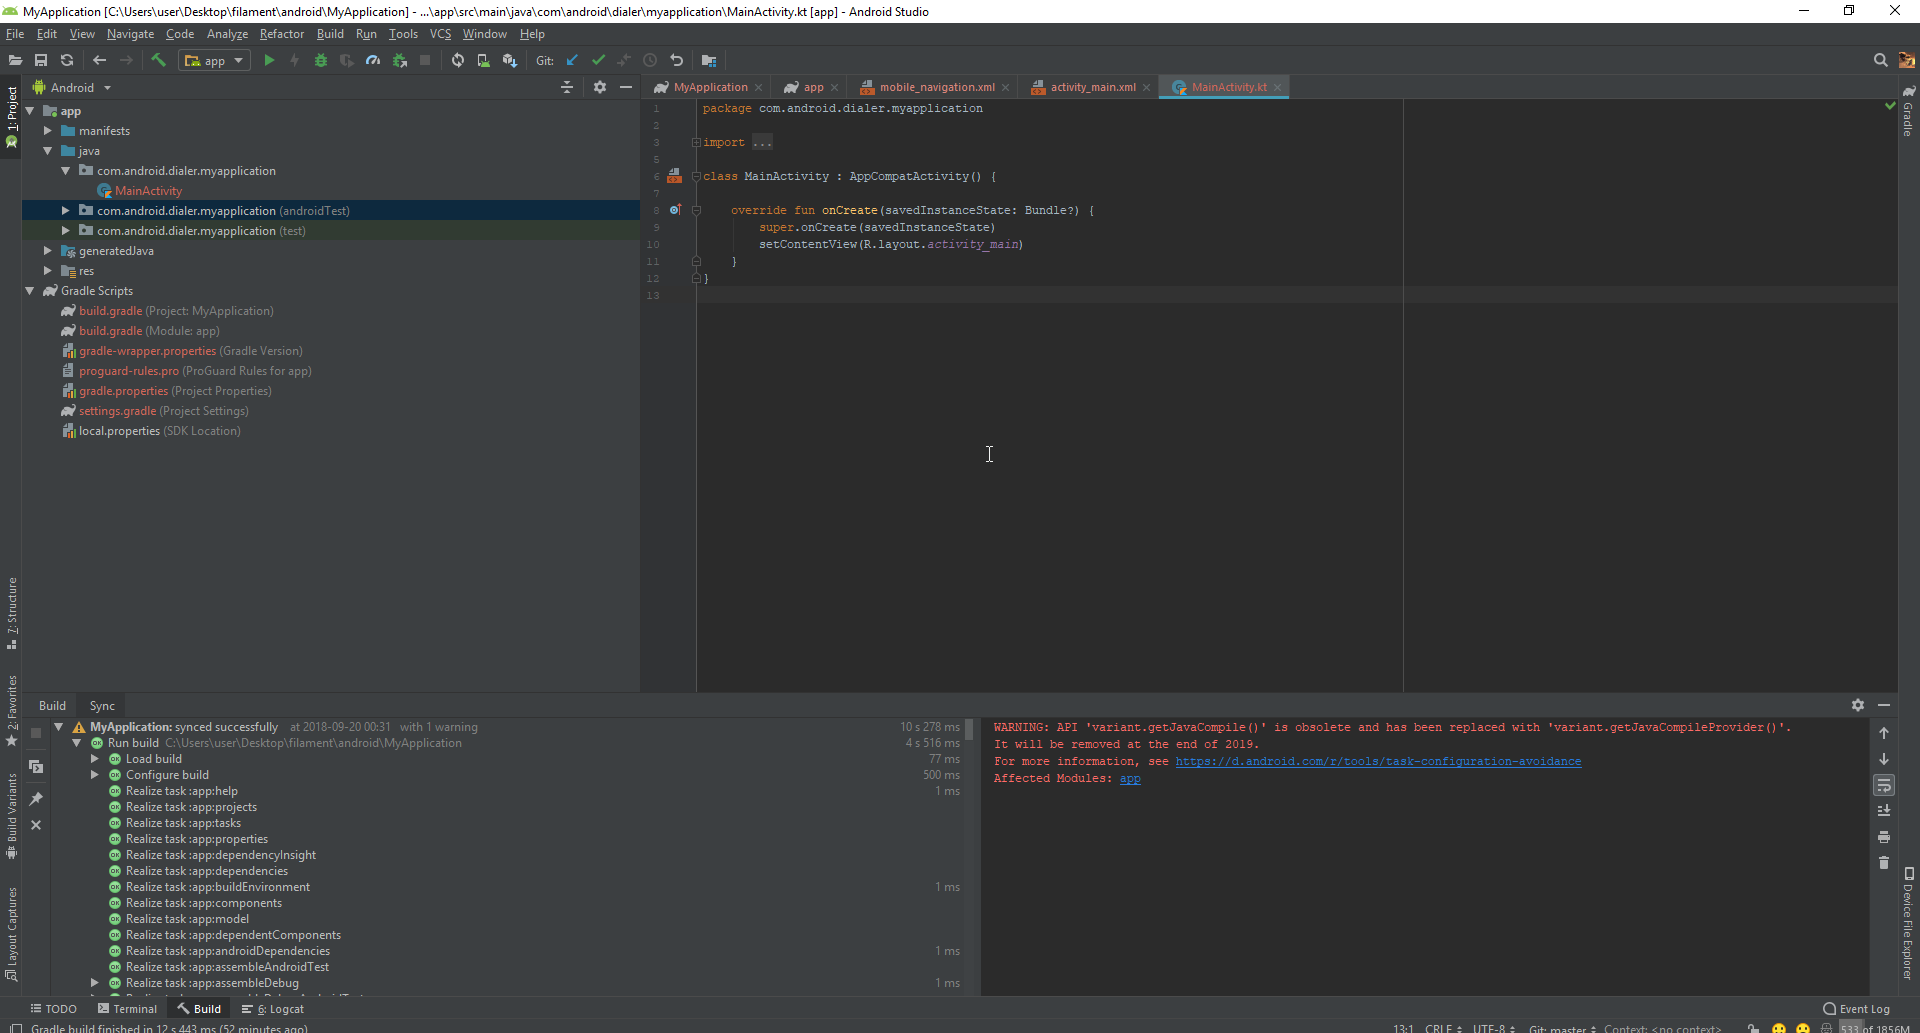This screenshot has height=1033, width=1920.
Task: Click the Git commit checkmark icon
Action: point(598,61)
